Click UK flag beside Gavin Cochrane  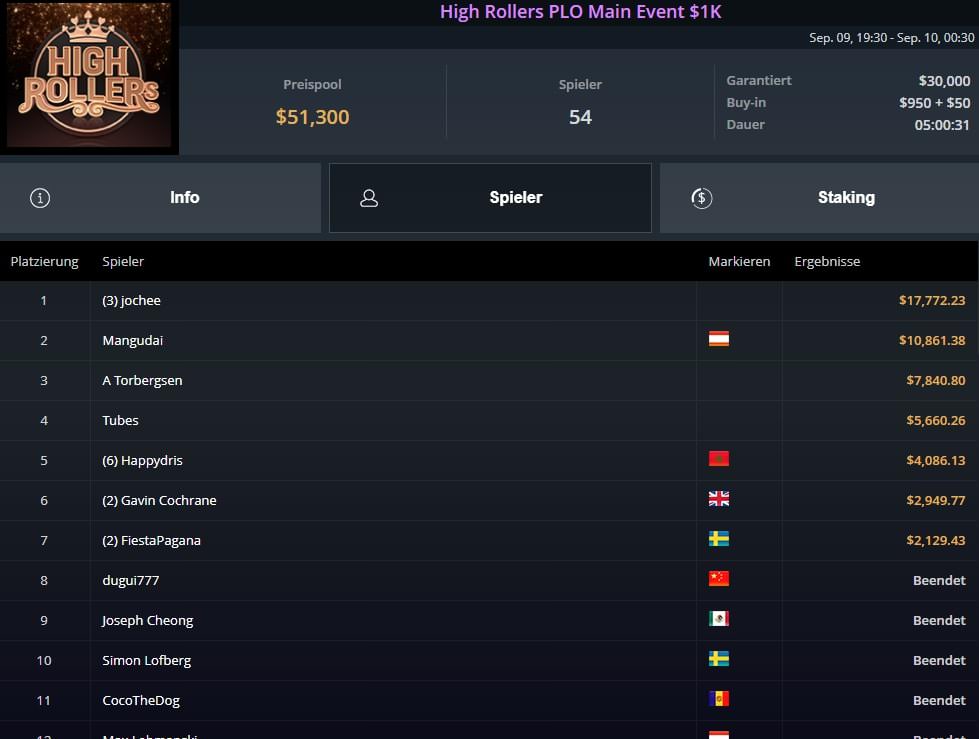click(x=718, y=499)
